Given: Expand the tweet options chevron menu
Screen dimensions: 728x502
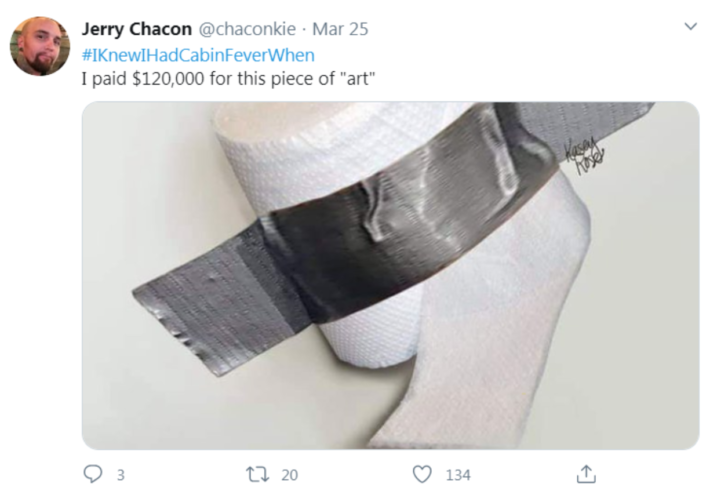Looking at the screenshot, I should (691, 26).
